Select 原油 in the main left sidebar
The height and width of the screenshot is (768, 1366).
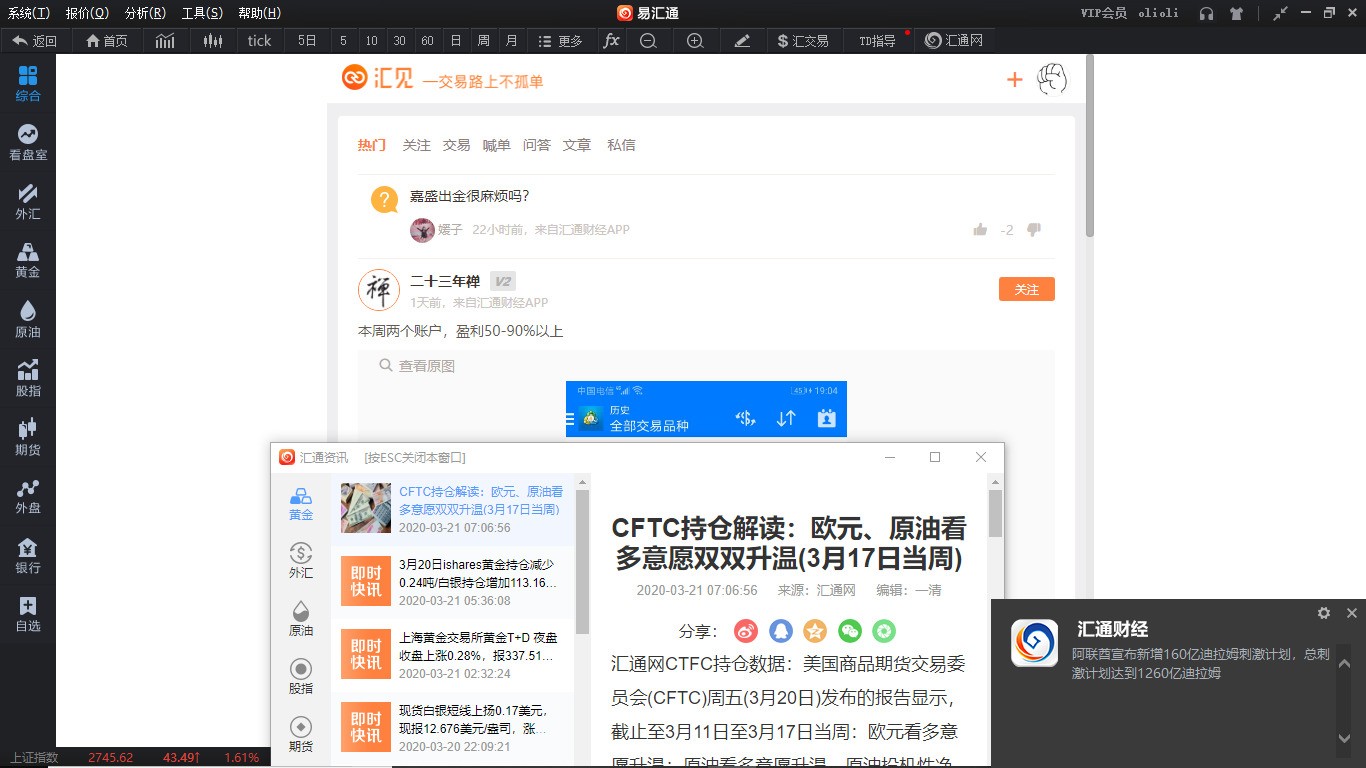(x=28, y=320)
